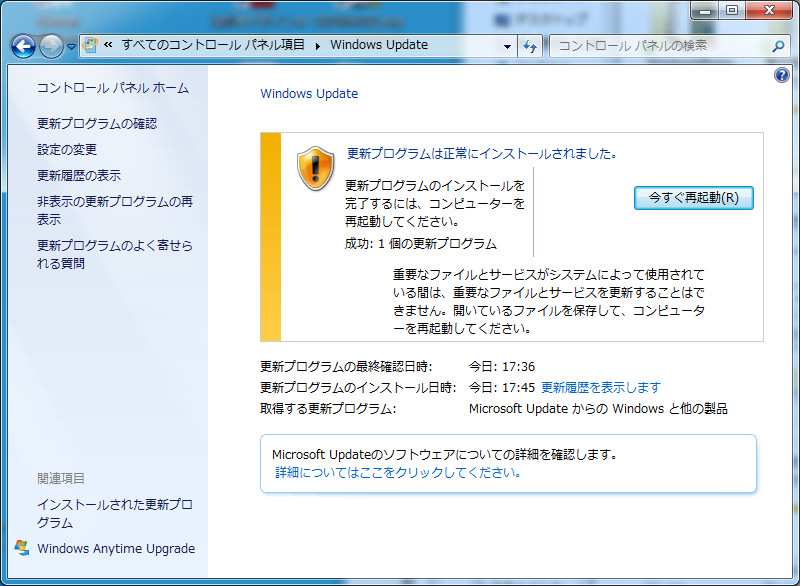Click the double chevron in address bar
Screen dimensions: 800x586
click(108, 45)
